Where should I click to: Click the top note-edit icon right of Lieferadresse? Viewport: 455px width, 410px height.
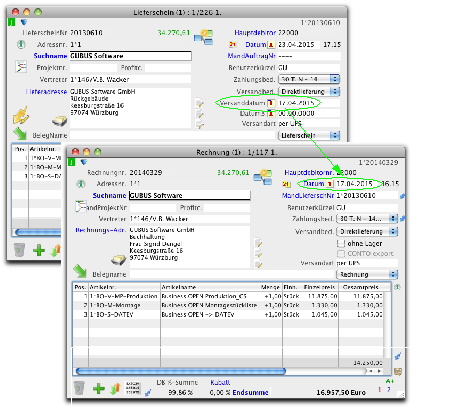click(199, 103)
